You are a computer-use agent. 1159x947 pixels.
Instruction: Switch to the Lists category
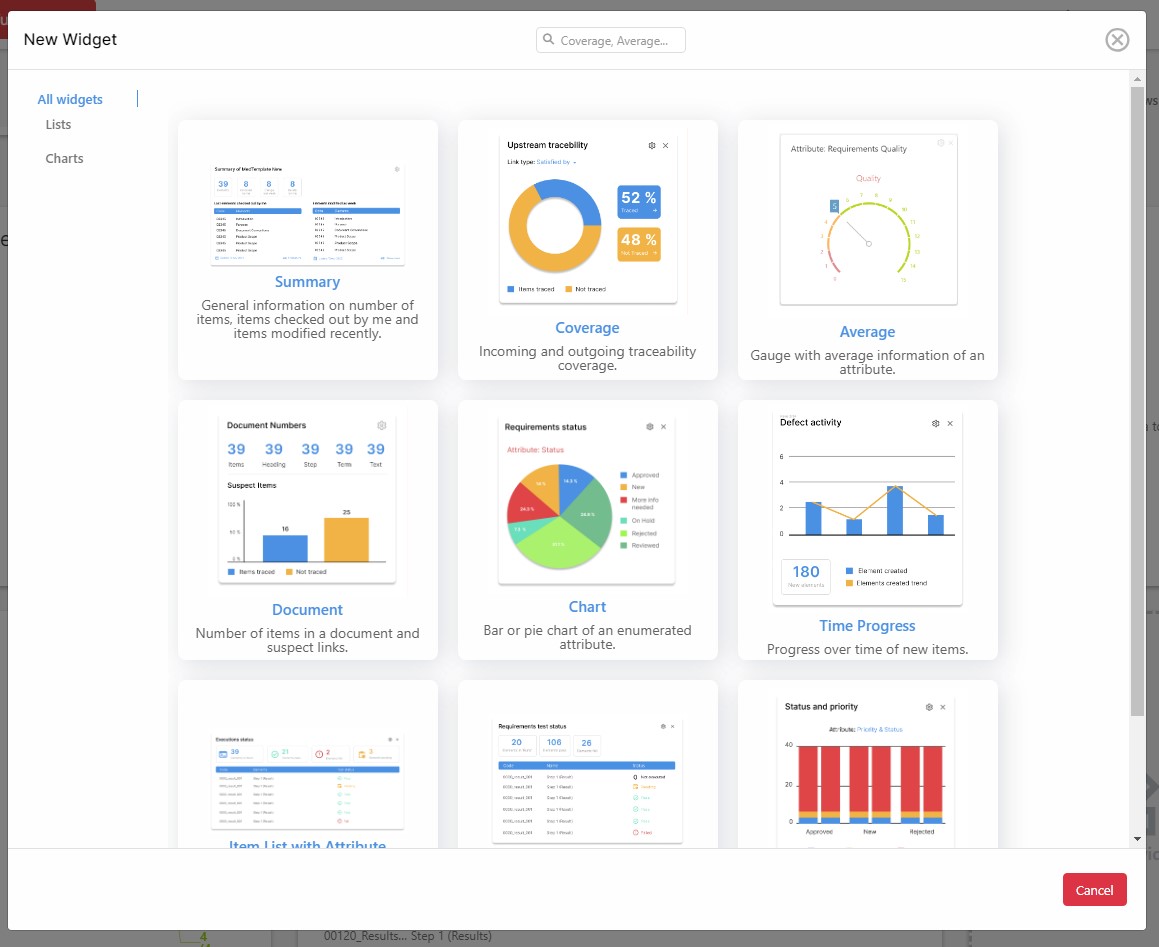pyautogui.click(x=58, y=124)
